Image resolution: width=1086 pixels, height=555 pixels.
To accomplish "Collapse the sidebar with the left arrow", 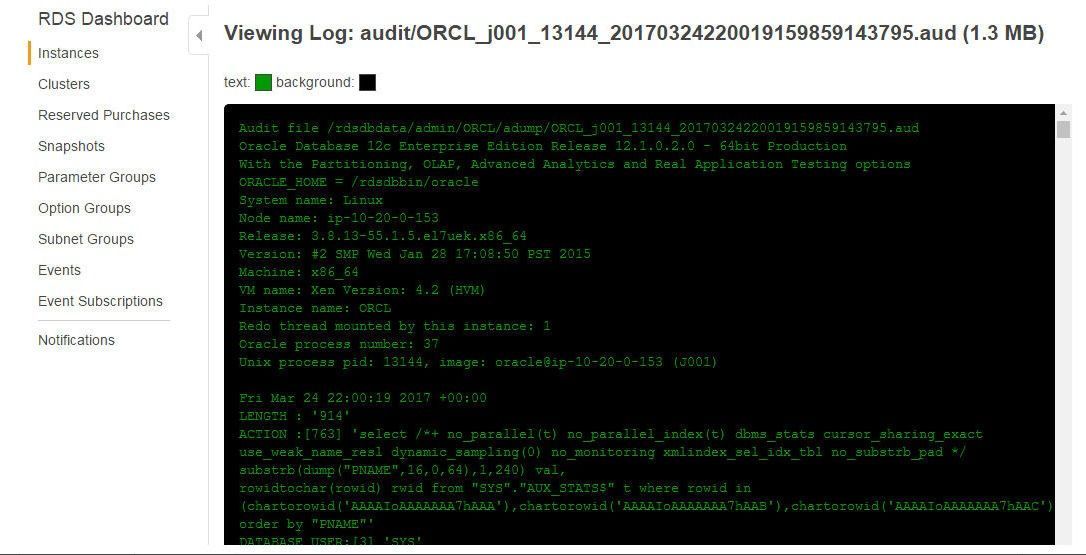I will click(199, 35).
